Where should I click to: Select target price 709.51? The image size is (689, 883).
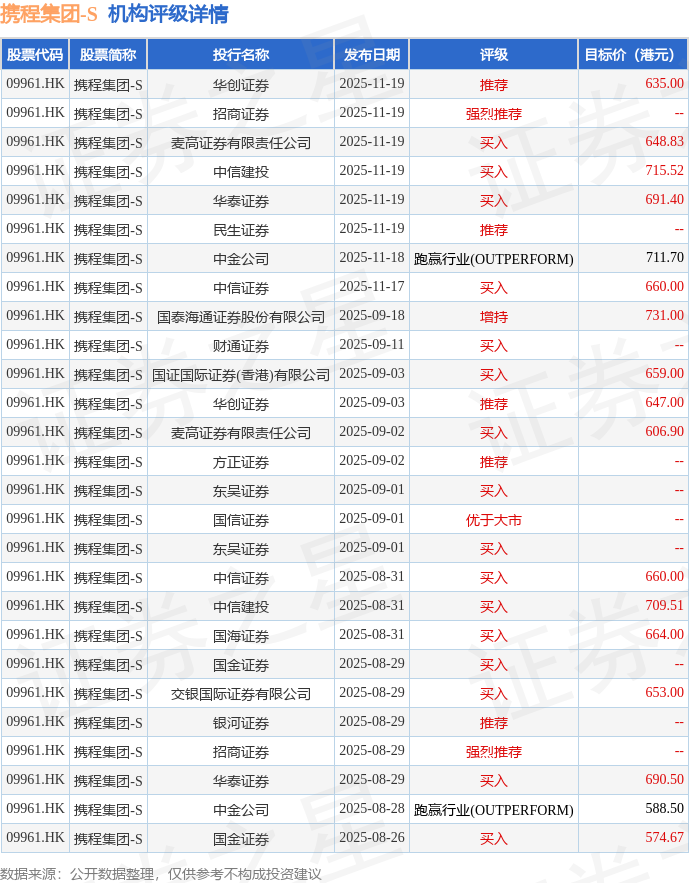[664, 605]
